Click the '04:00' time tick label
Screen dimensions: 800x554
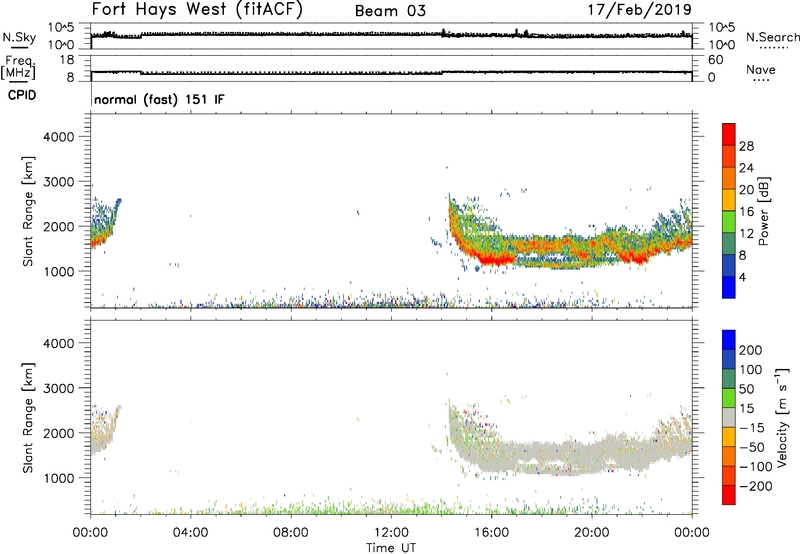(190, 533)
